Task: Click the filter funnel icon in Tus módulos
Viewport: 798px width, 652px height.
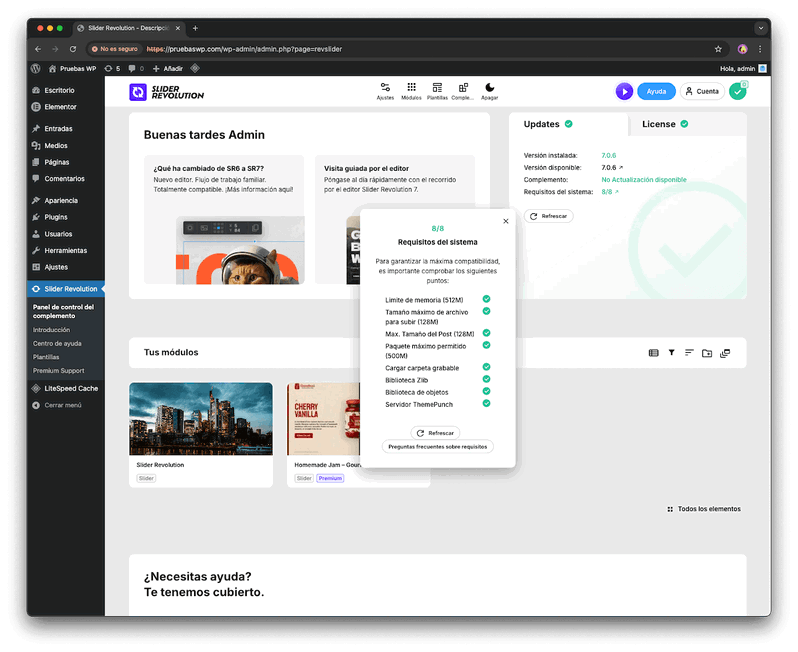Action: point(671,352)
